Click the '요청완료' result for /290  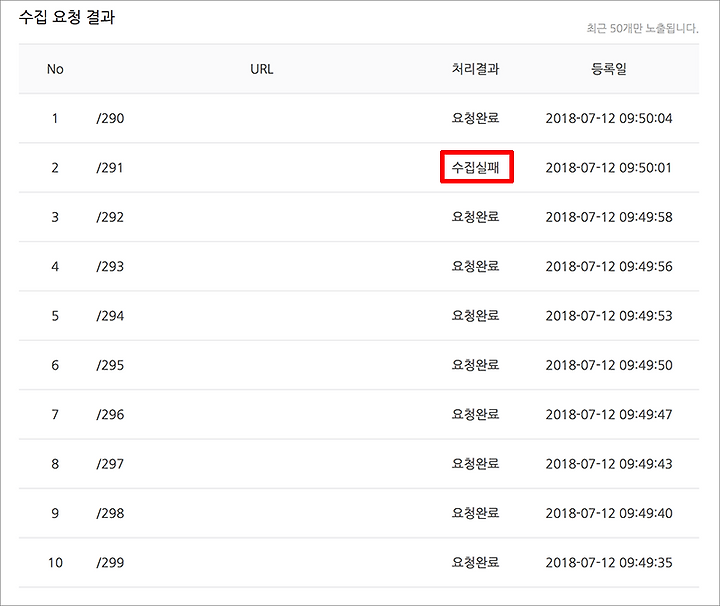click(x=475, y=118)
